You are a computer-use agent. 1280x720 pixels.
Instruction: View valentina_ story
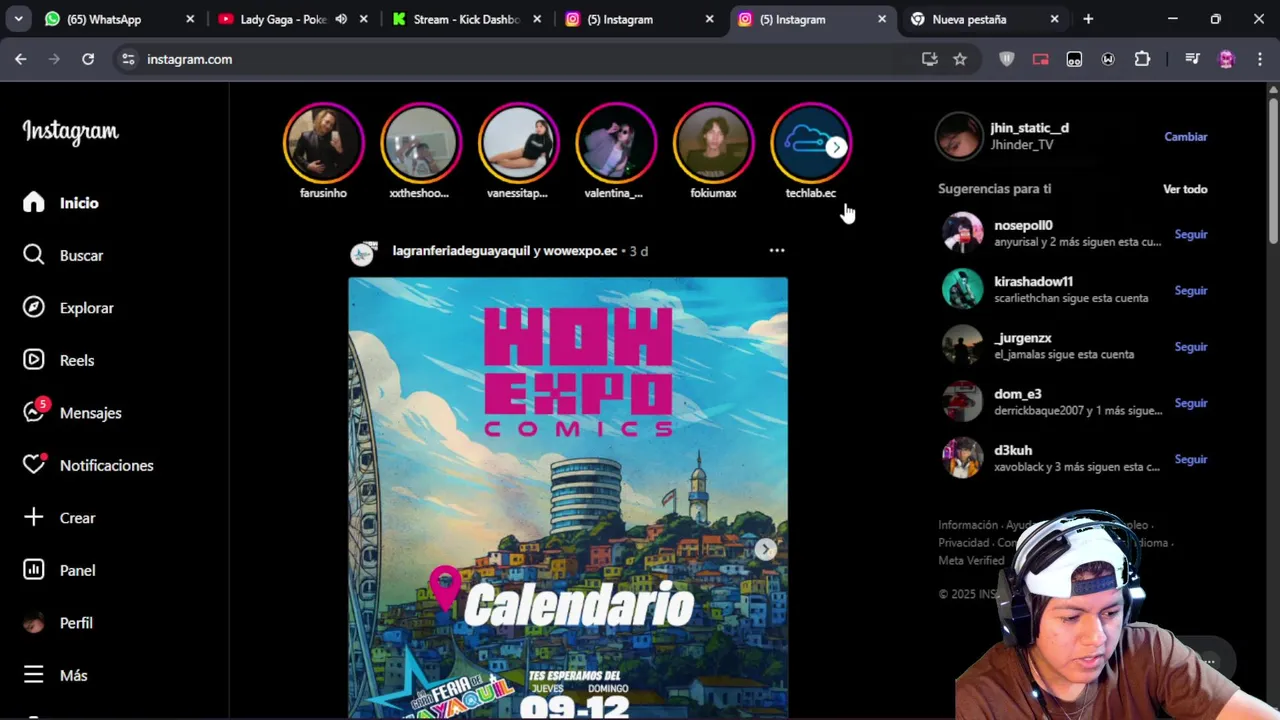tap(615, 144)
